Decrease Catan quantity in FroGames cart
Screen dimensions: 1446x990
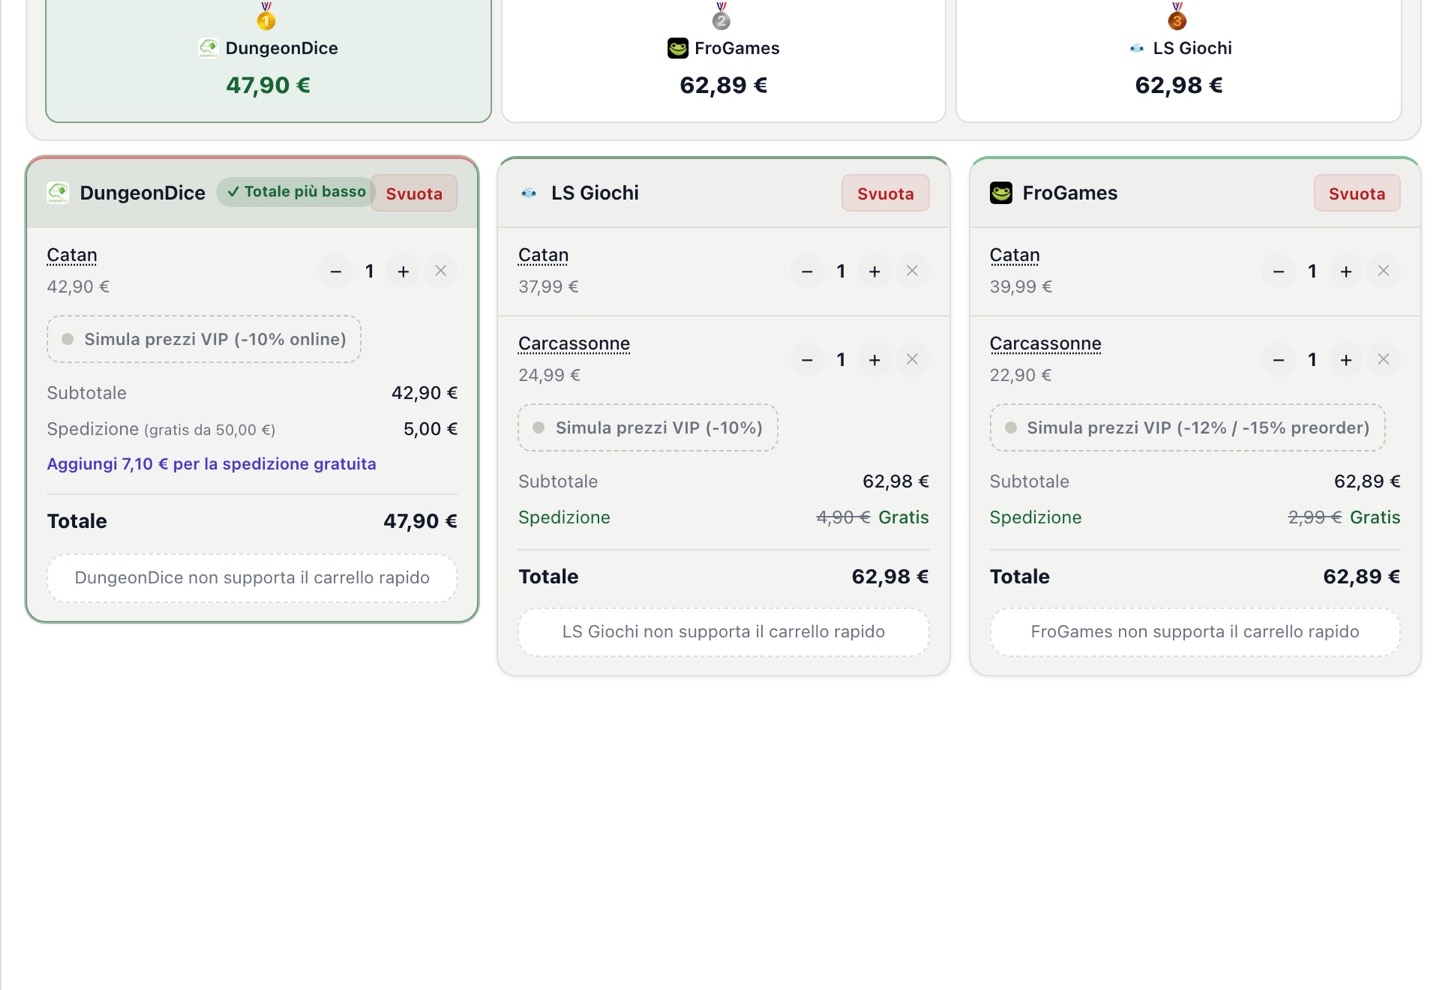click(1278, 271)
